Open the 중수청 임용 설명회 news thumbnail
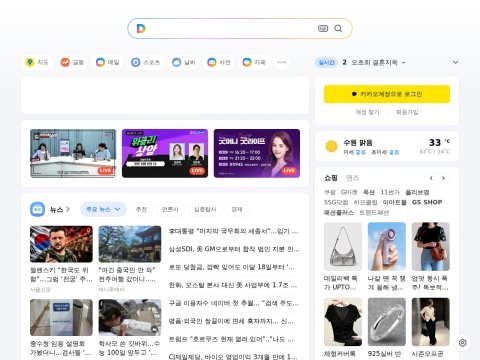 pos(61,317)
